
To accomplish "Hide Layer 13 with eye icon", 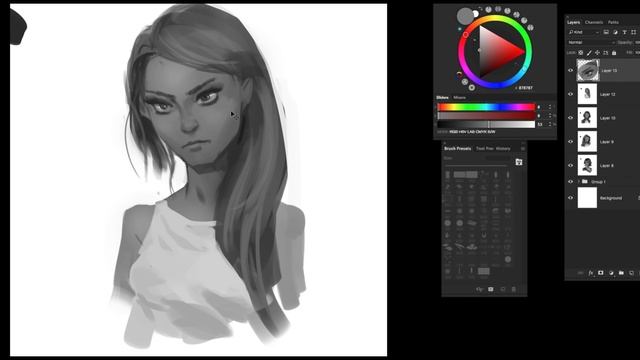I will point(571,70).
